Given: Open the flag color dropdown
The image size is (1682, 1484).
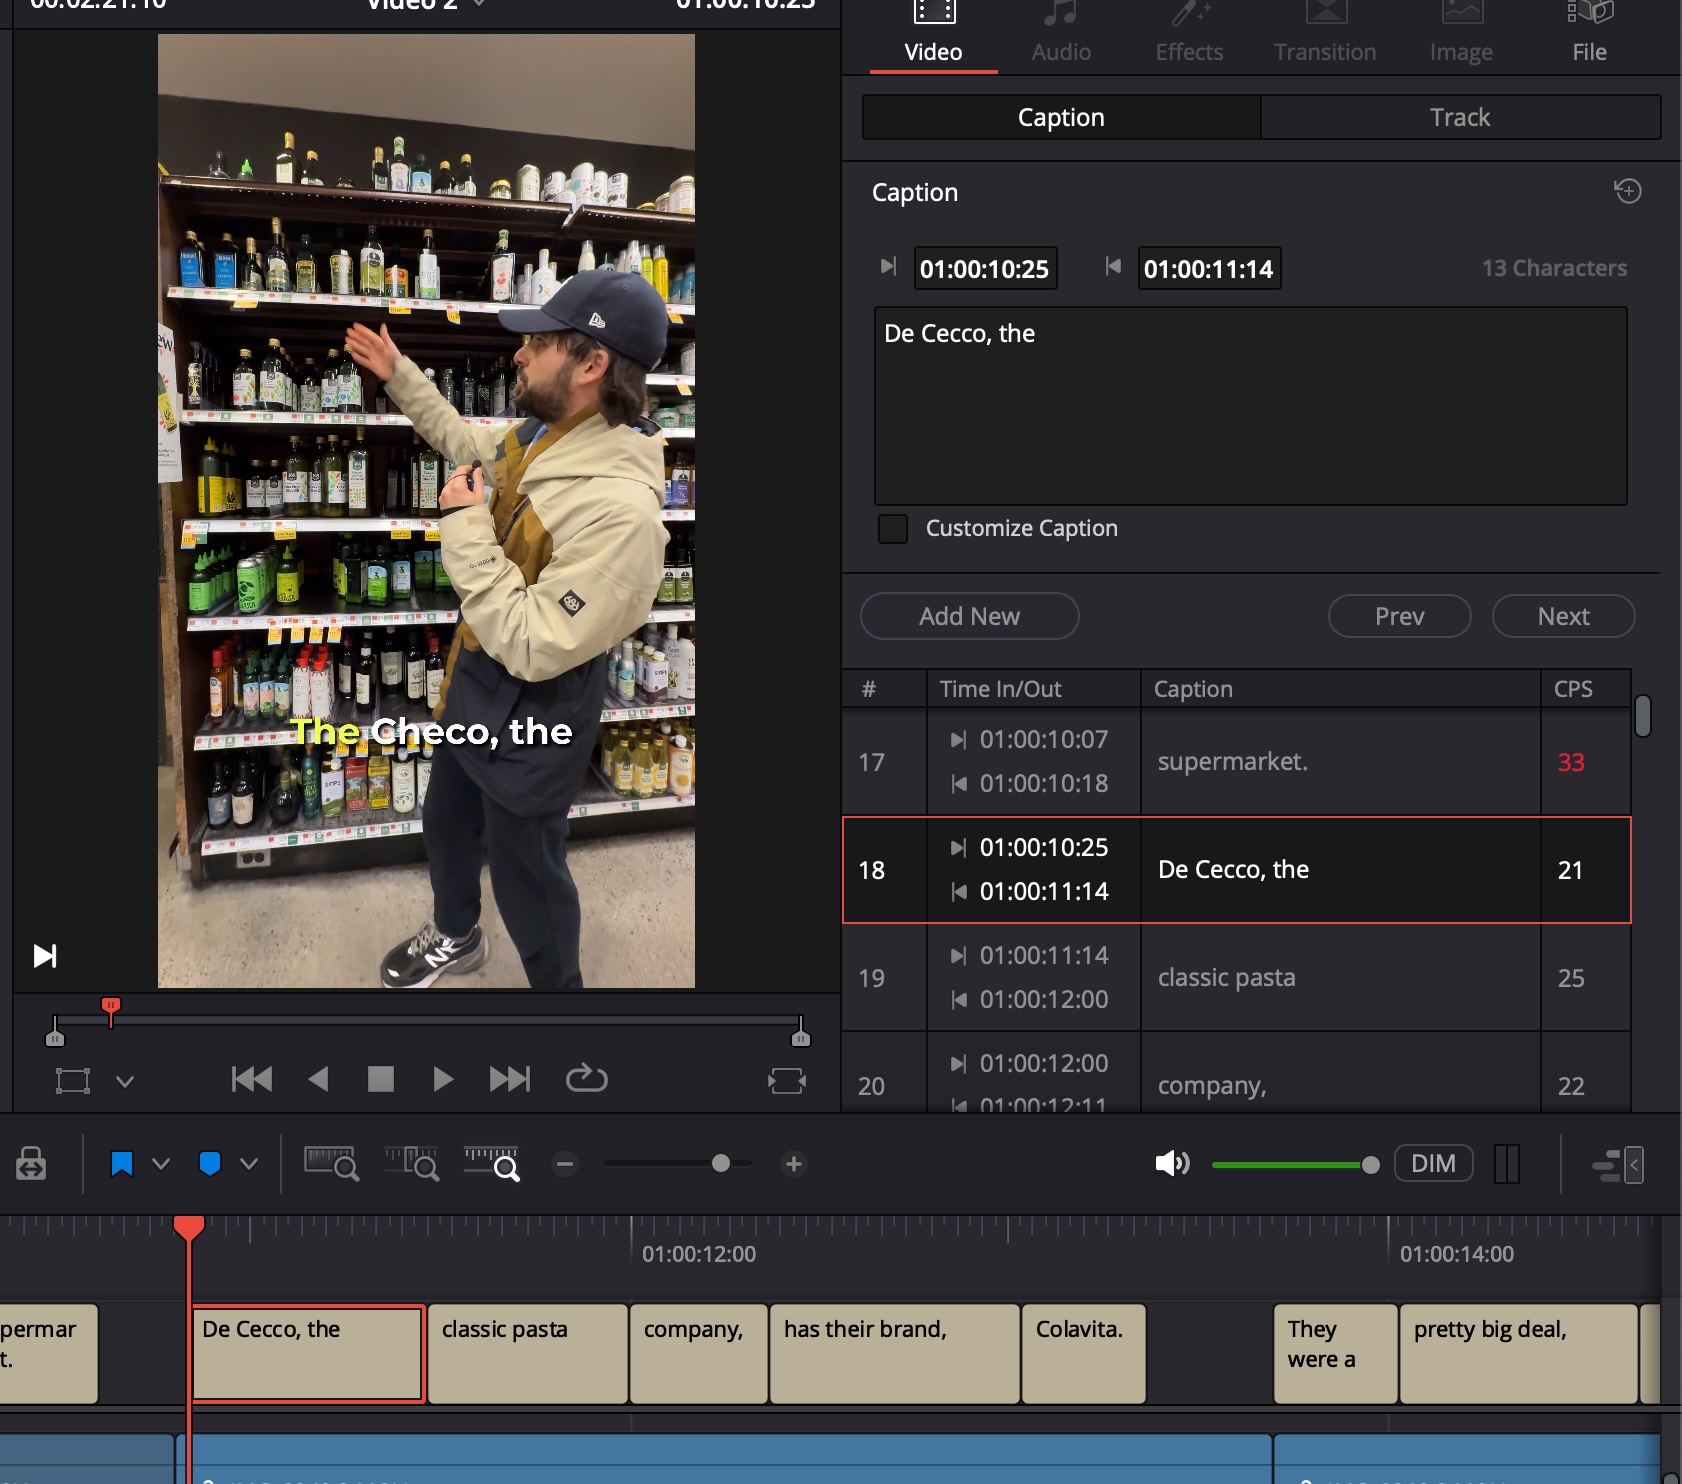Looking at the screenshot, I should click(x=161, y=1164).
